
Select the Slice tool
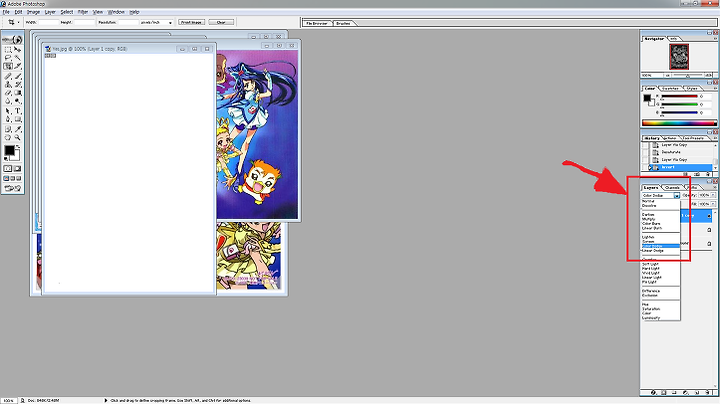(17, 67)
